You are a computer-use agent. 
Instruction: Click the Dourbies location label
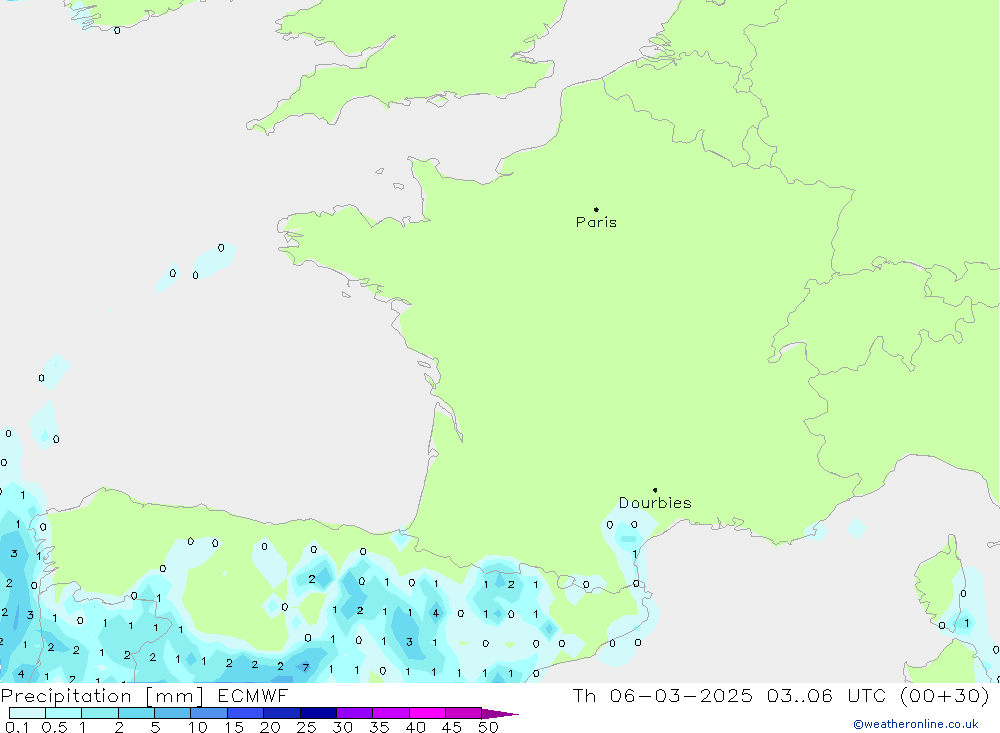pos(655,503)
